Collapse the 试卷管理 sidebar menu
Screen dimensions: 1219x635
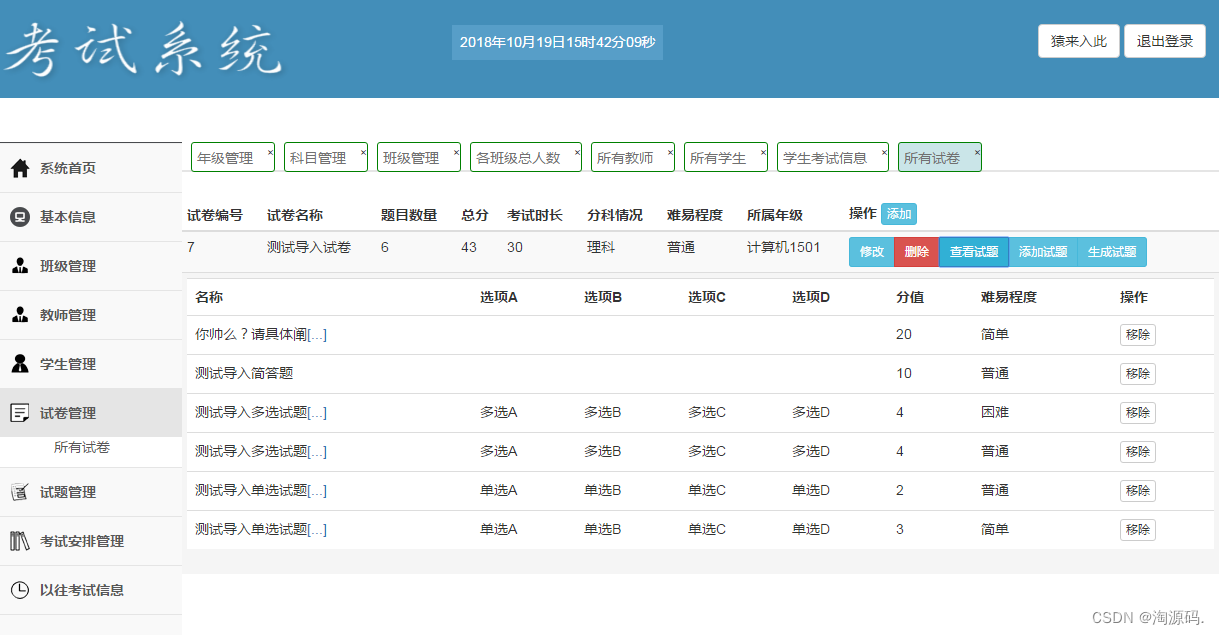(x=91, y=413)
